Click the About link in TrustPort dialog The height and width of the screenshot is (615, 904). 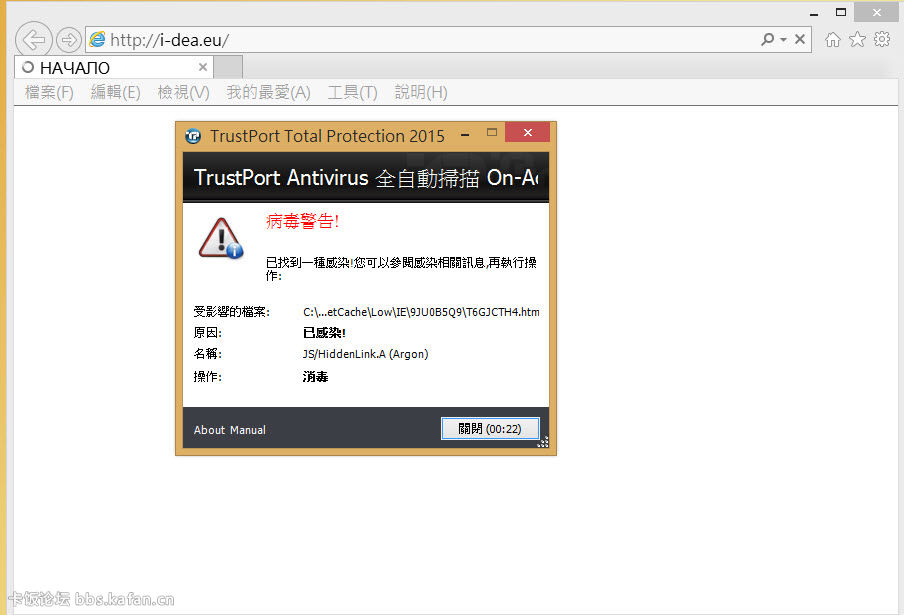coord(209,430)
